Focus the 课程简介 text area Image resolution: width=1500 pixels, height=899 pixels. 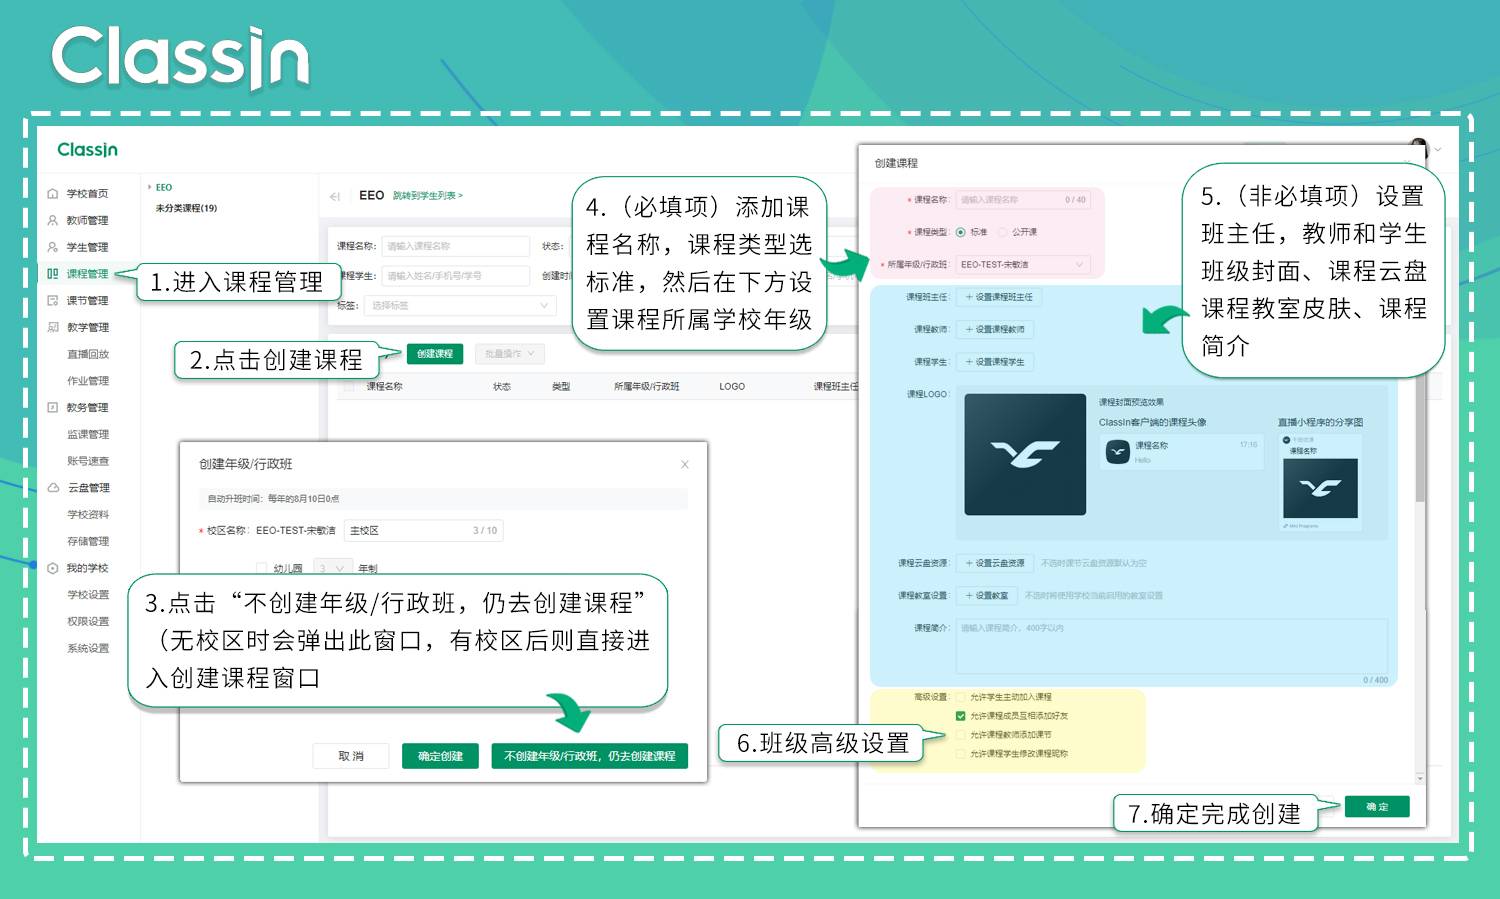click(x=1172, y=646)
